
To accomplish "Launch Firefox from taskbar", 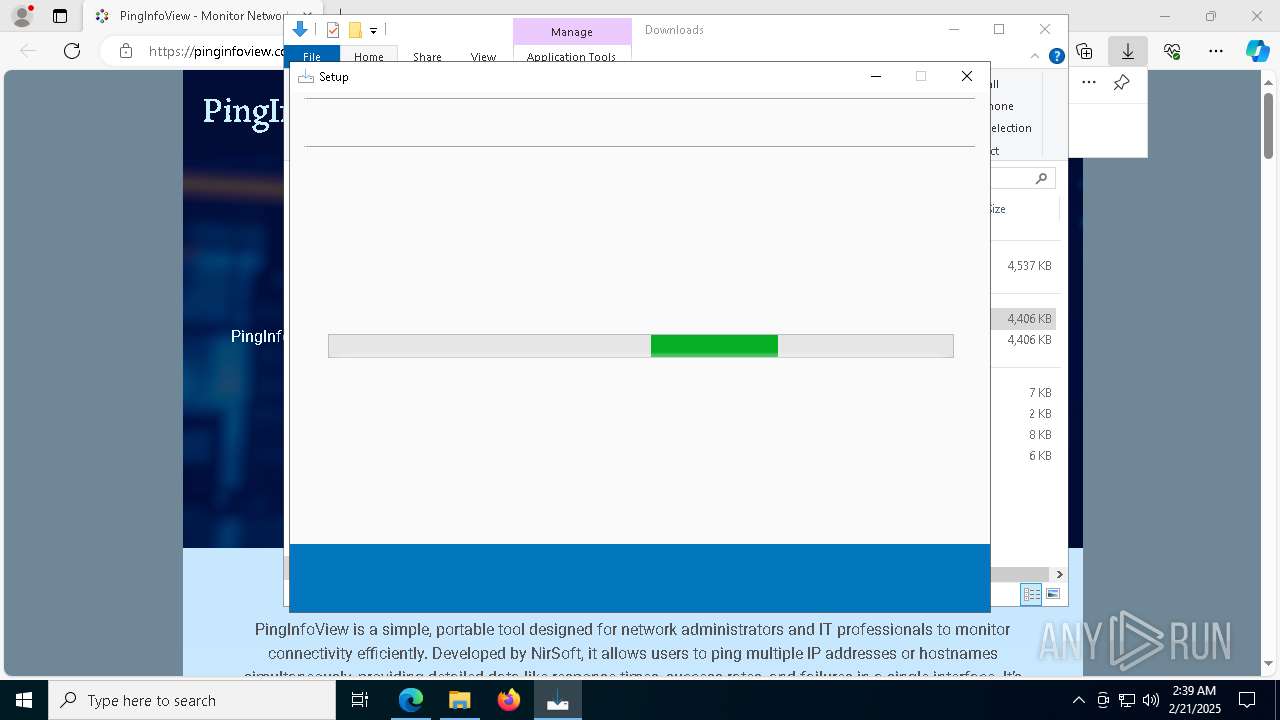I will point(508,700).
